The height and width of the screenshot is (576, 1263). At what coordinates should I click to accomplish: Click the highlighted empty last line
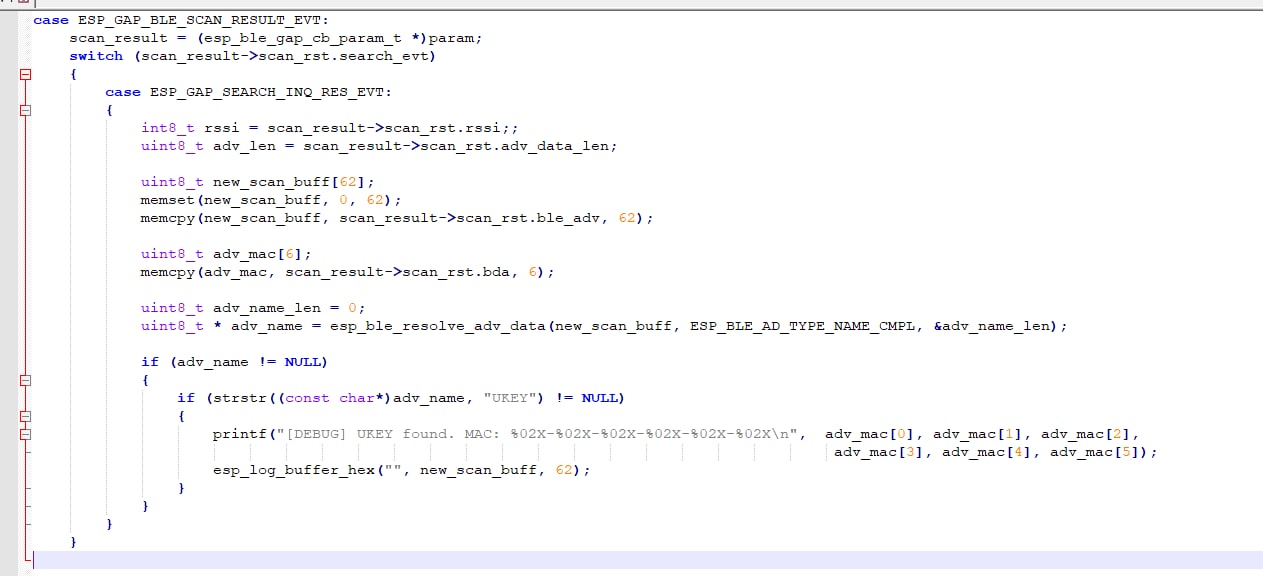pyautogui.click(x=648, y=560)
